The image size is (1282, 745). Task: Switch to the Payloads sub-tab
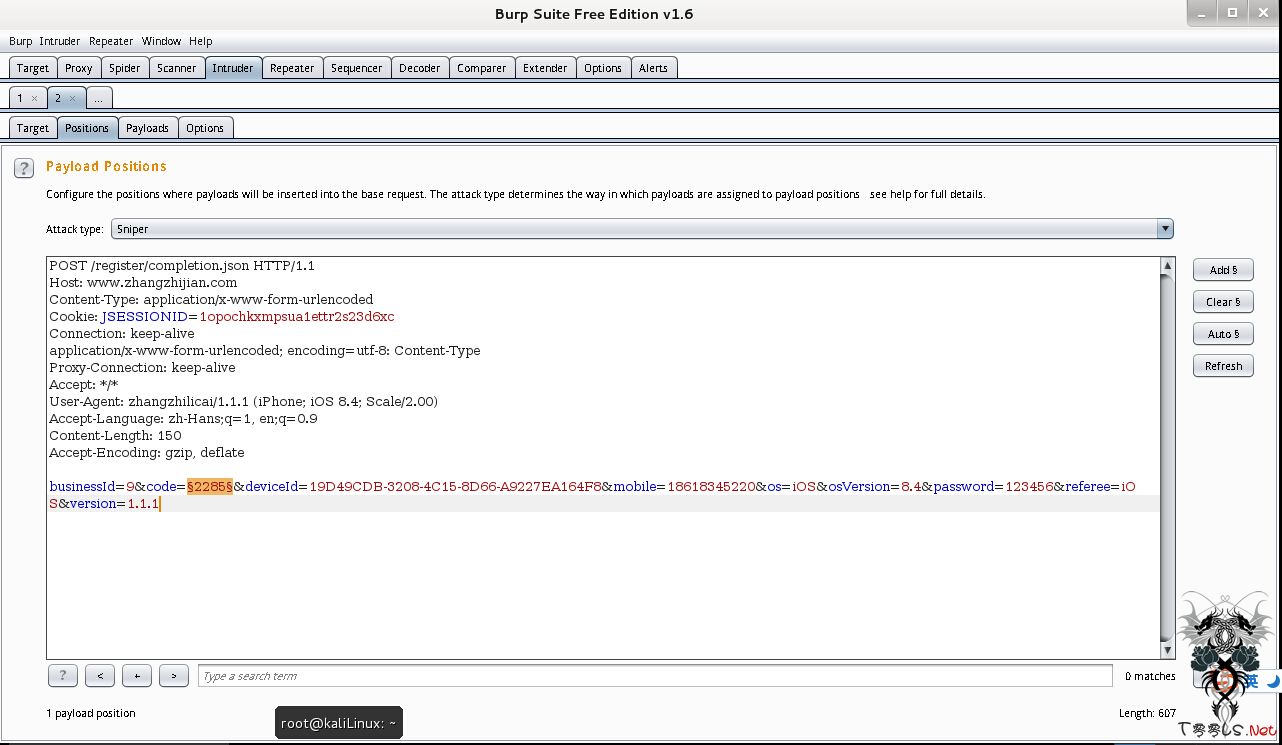147,128
